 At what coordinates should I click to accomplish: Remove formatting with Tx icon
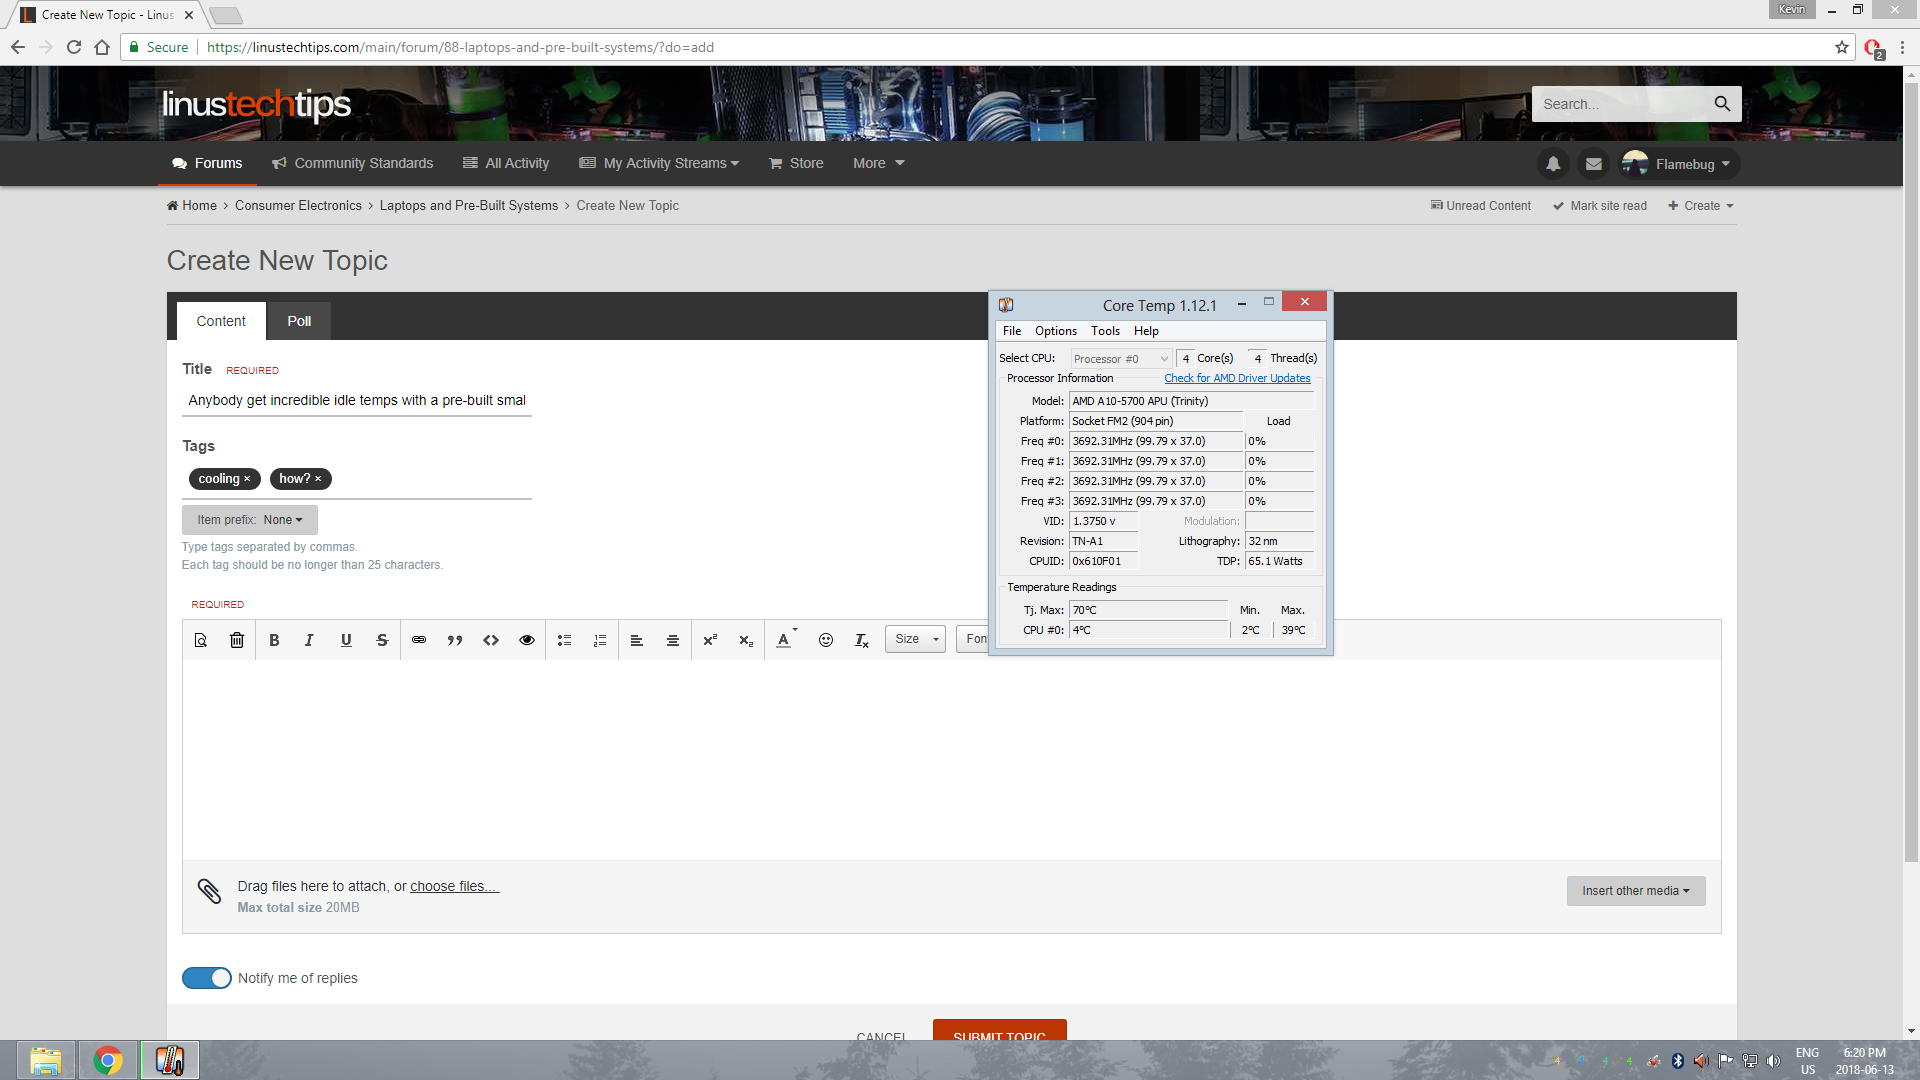(x=862, y=640)
